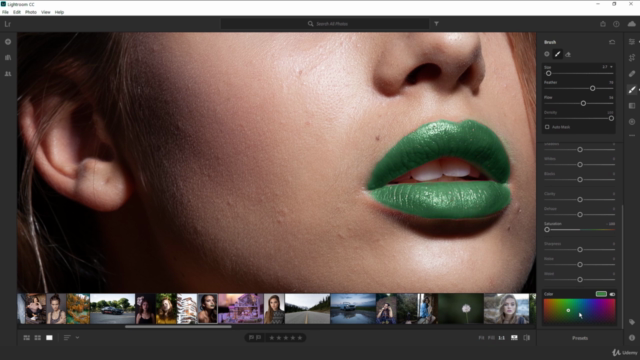The image size is (640, 360).
Task: Rate the photo five stars
Action: tap(300, 338)
